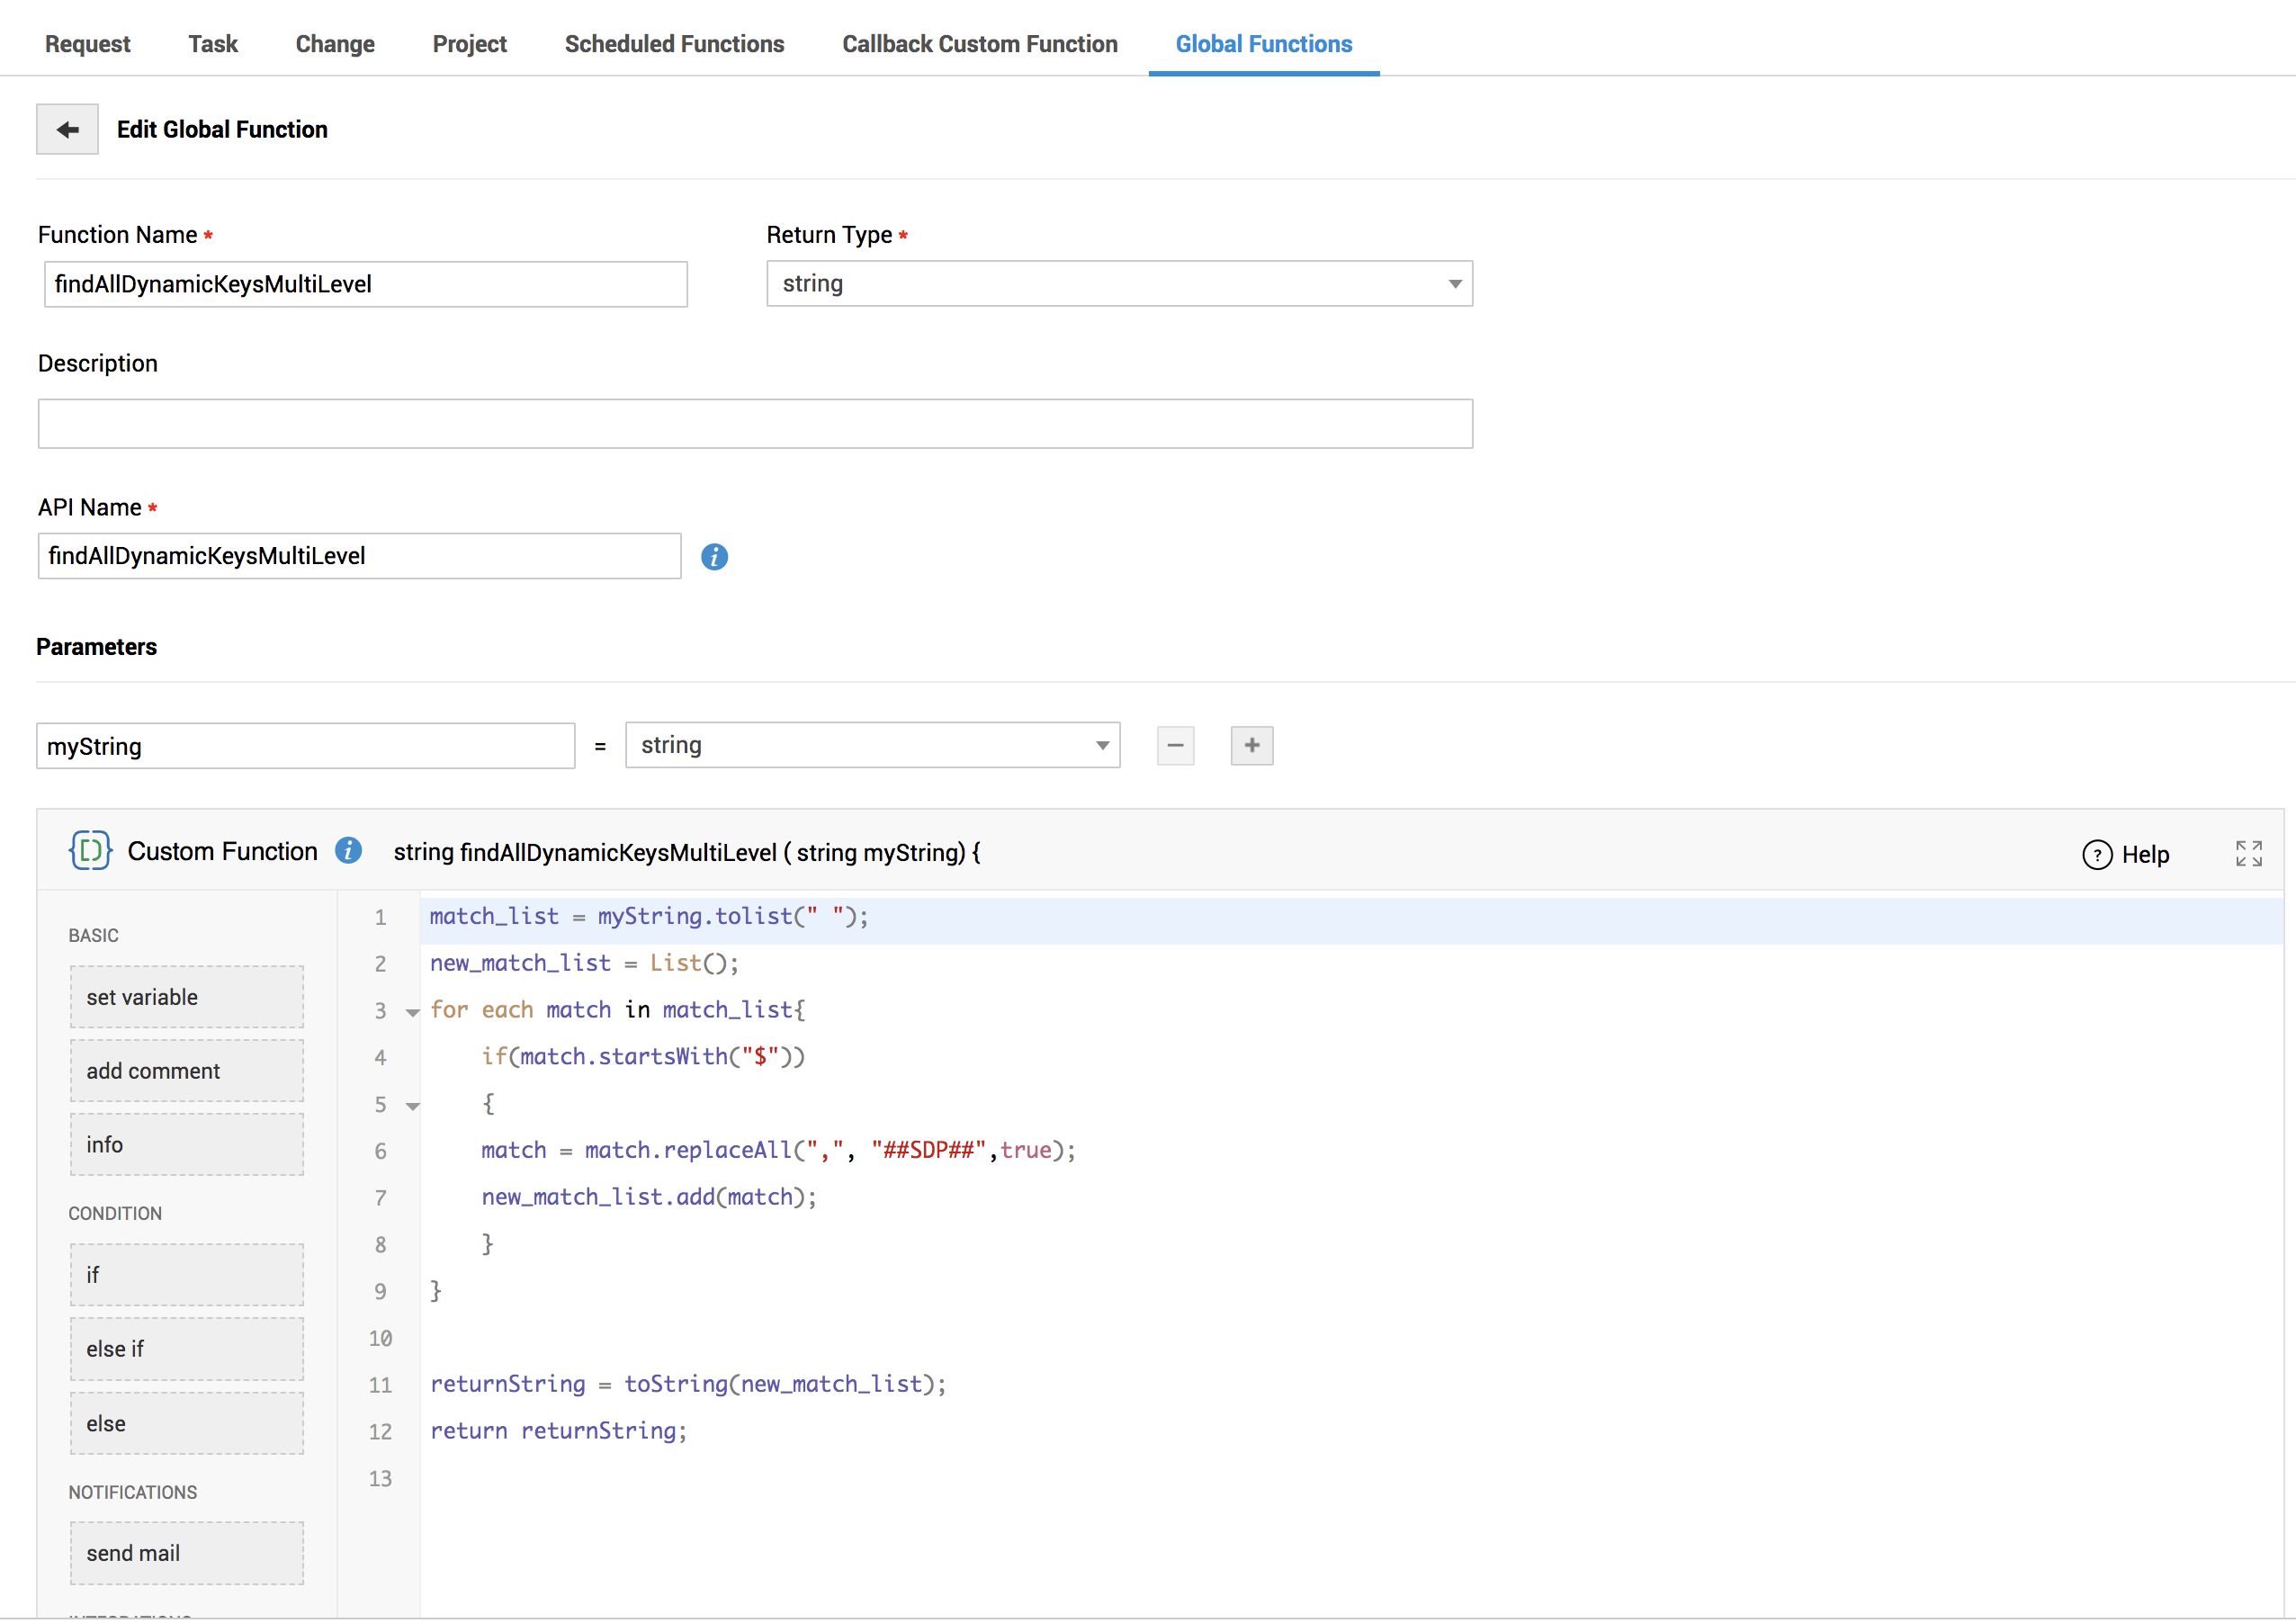
Task: Click into the Description text field
Action: (754, 424)
